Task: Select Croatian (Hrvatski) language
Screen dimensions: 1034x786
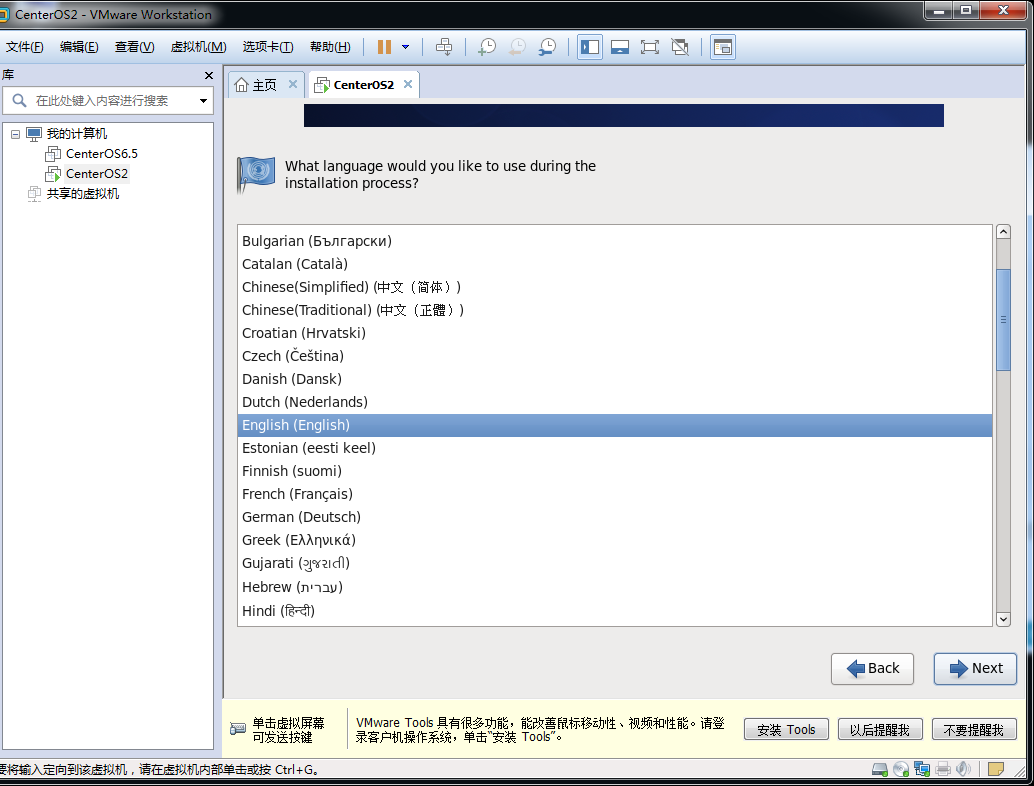Action: click(615, 333)
